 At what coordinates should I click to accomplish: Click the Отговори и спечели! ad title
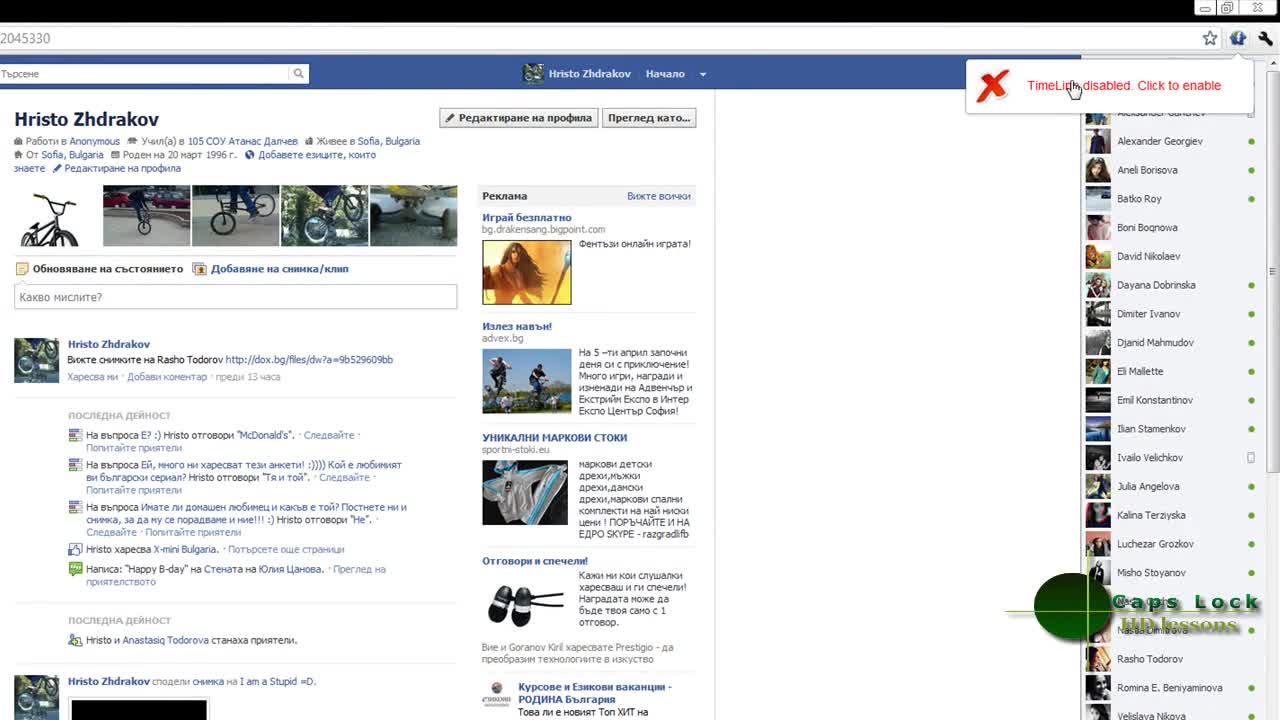click(x=535, y=562)
